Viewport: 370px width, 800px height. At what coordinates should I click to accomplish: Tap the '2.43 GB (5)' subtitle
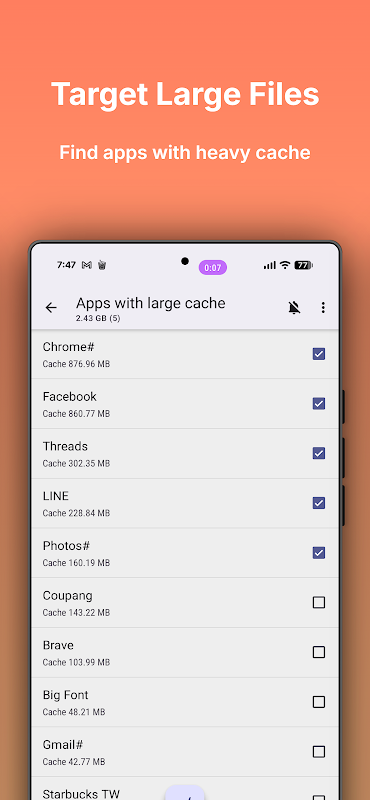tap(98, 318)
